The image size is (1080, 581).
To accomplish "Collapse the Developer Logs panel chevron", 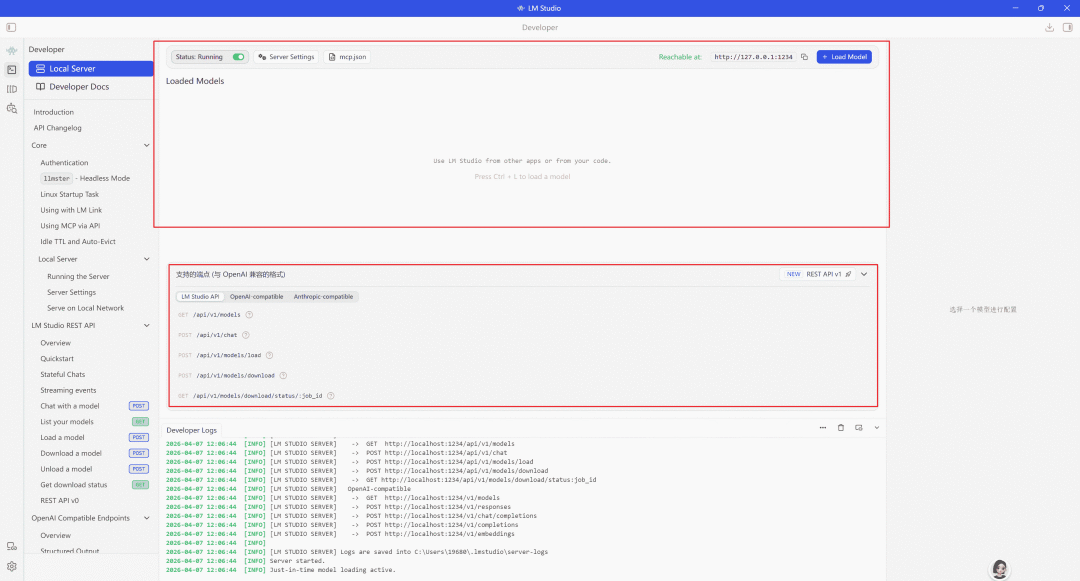I will coord(877,427).
